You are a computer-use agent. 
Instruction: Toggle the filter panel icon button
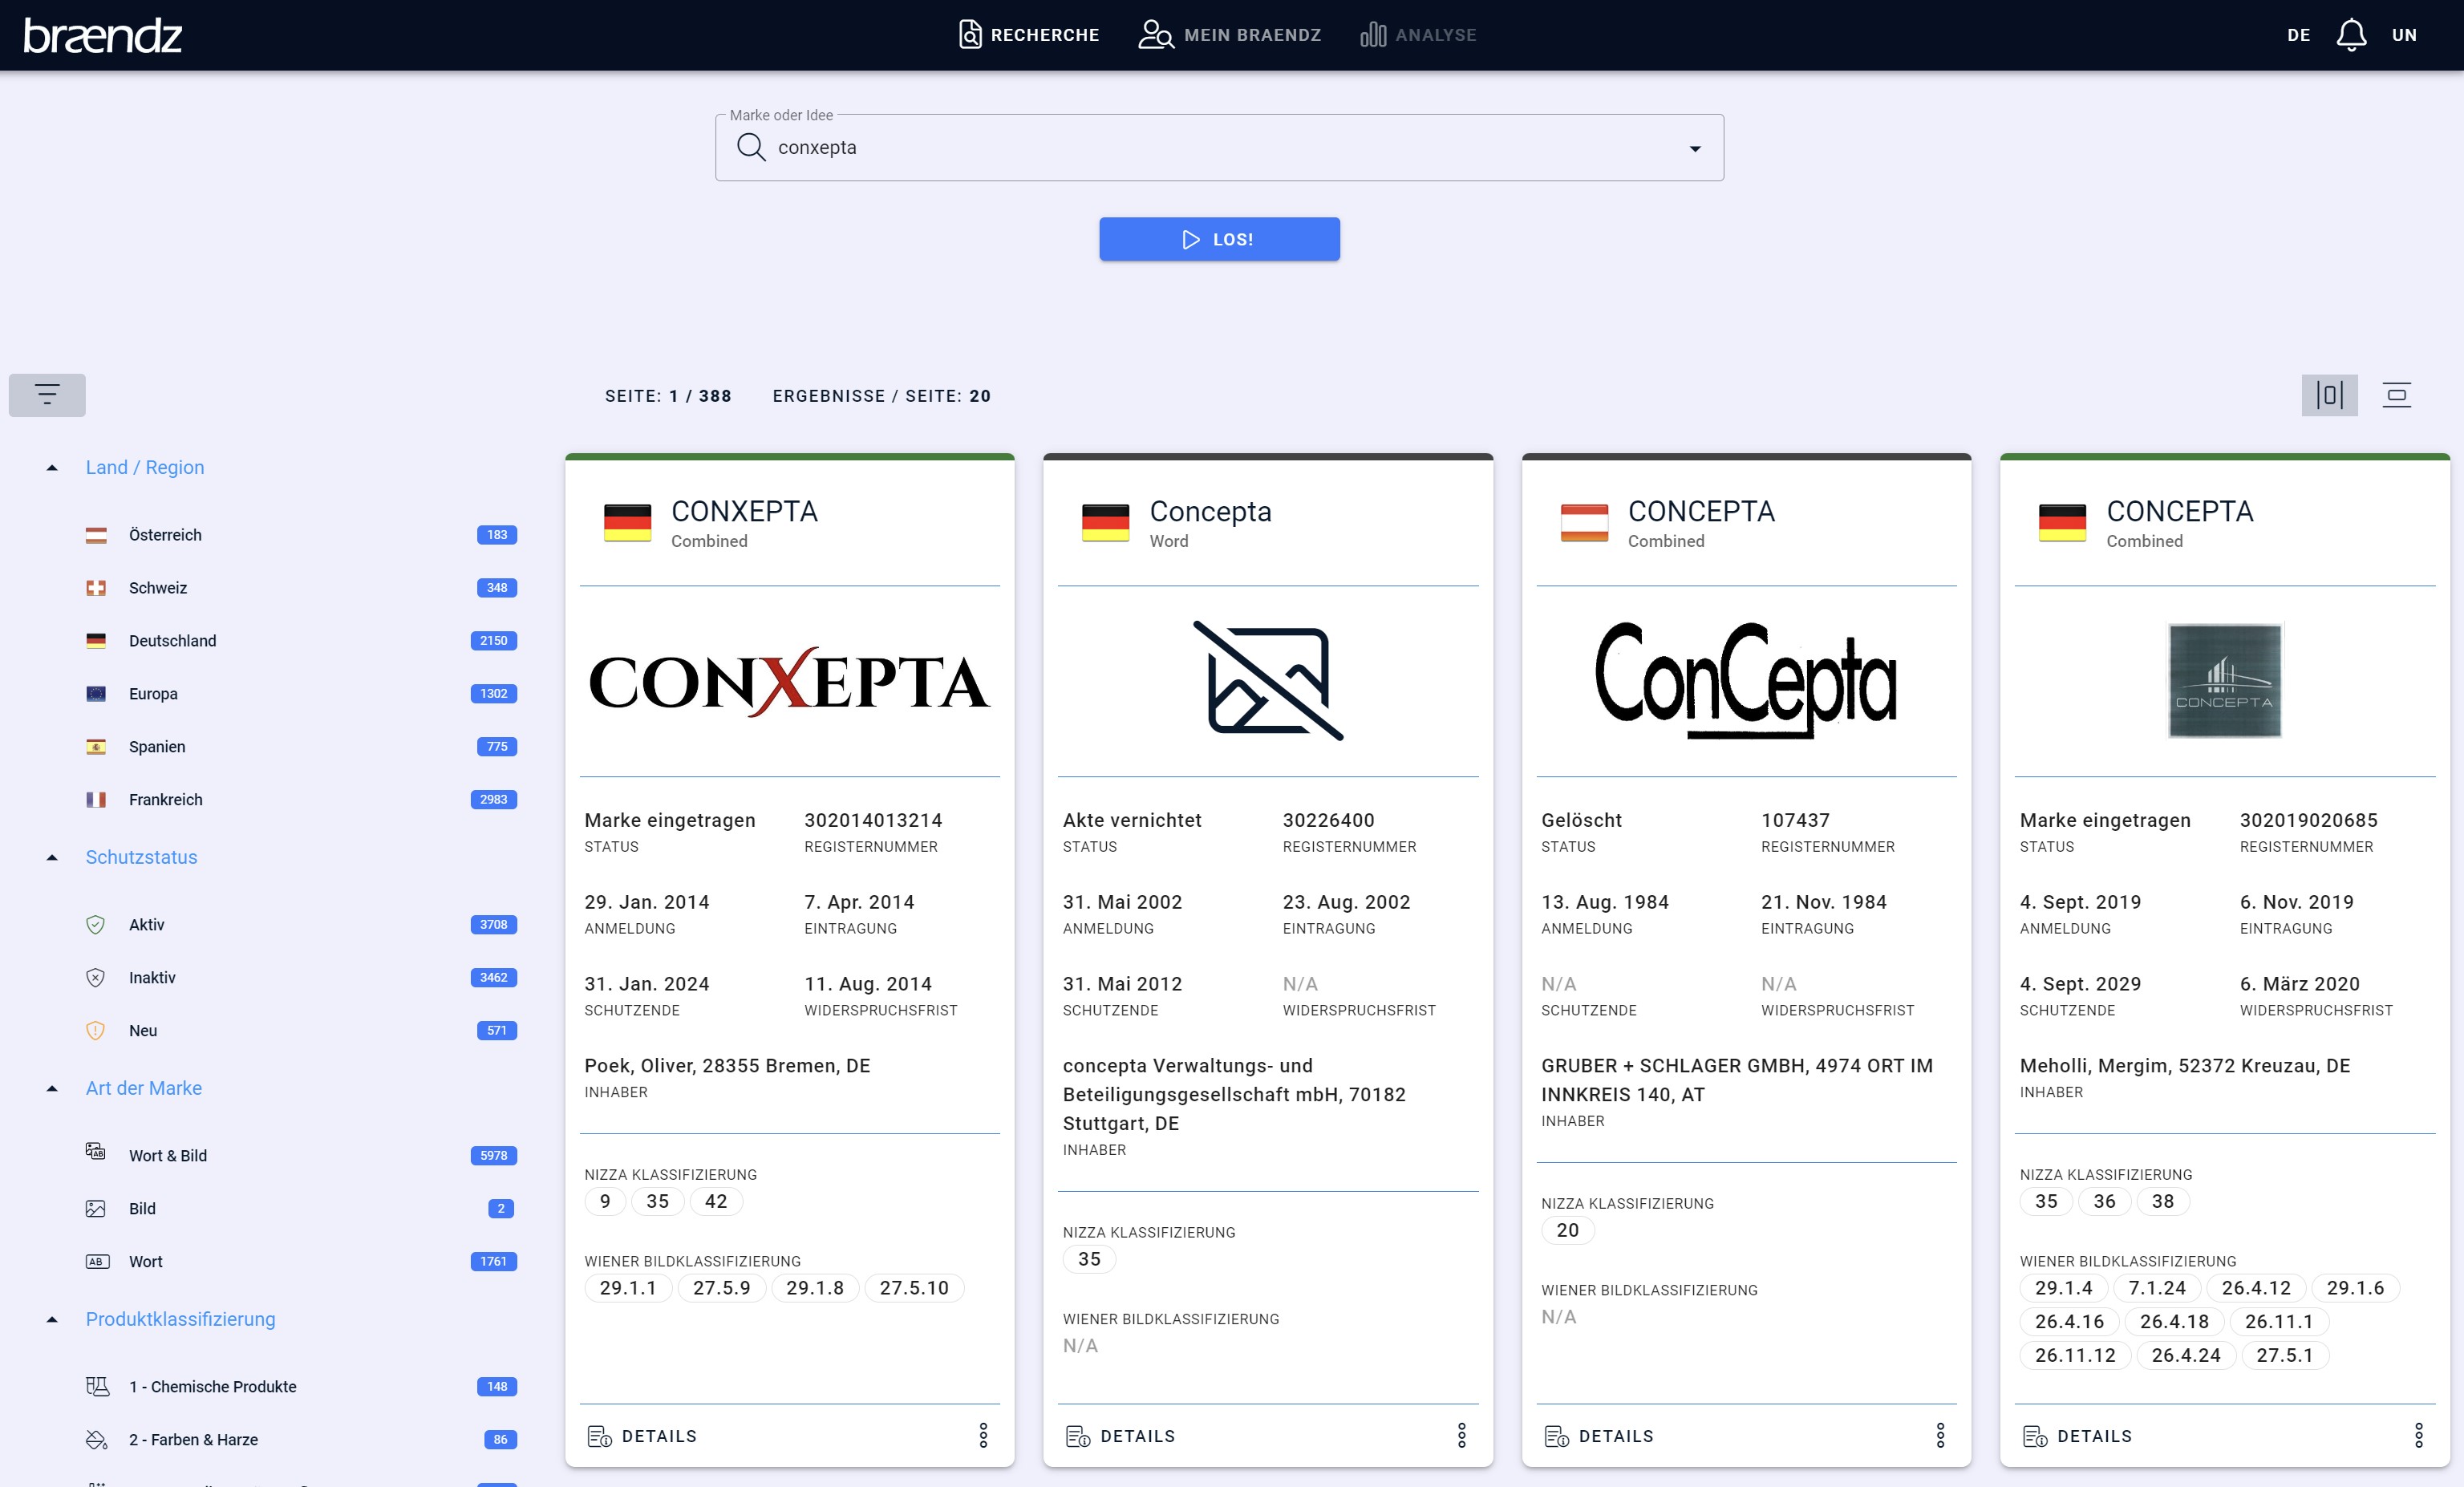pos(47,395)
